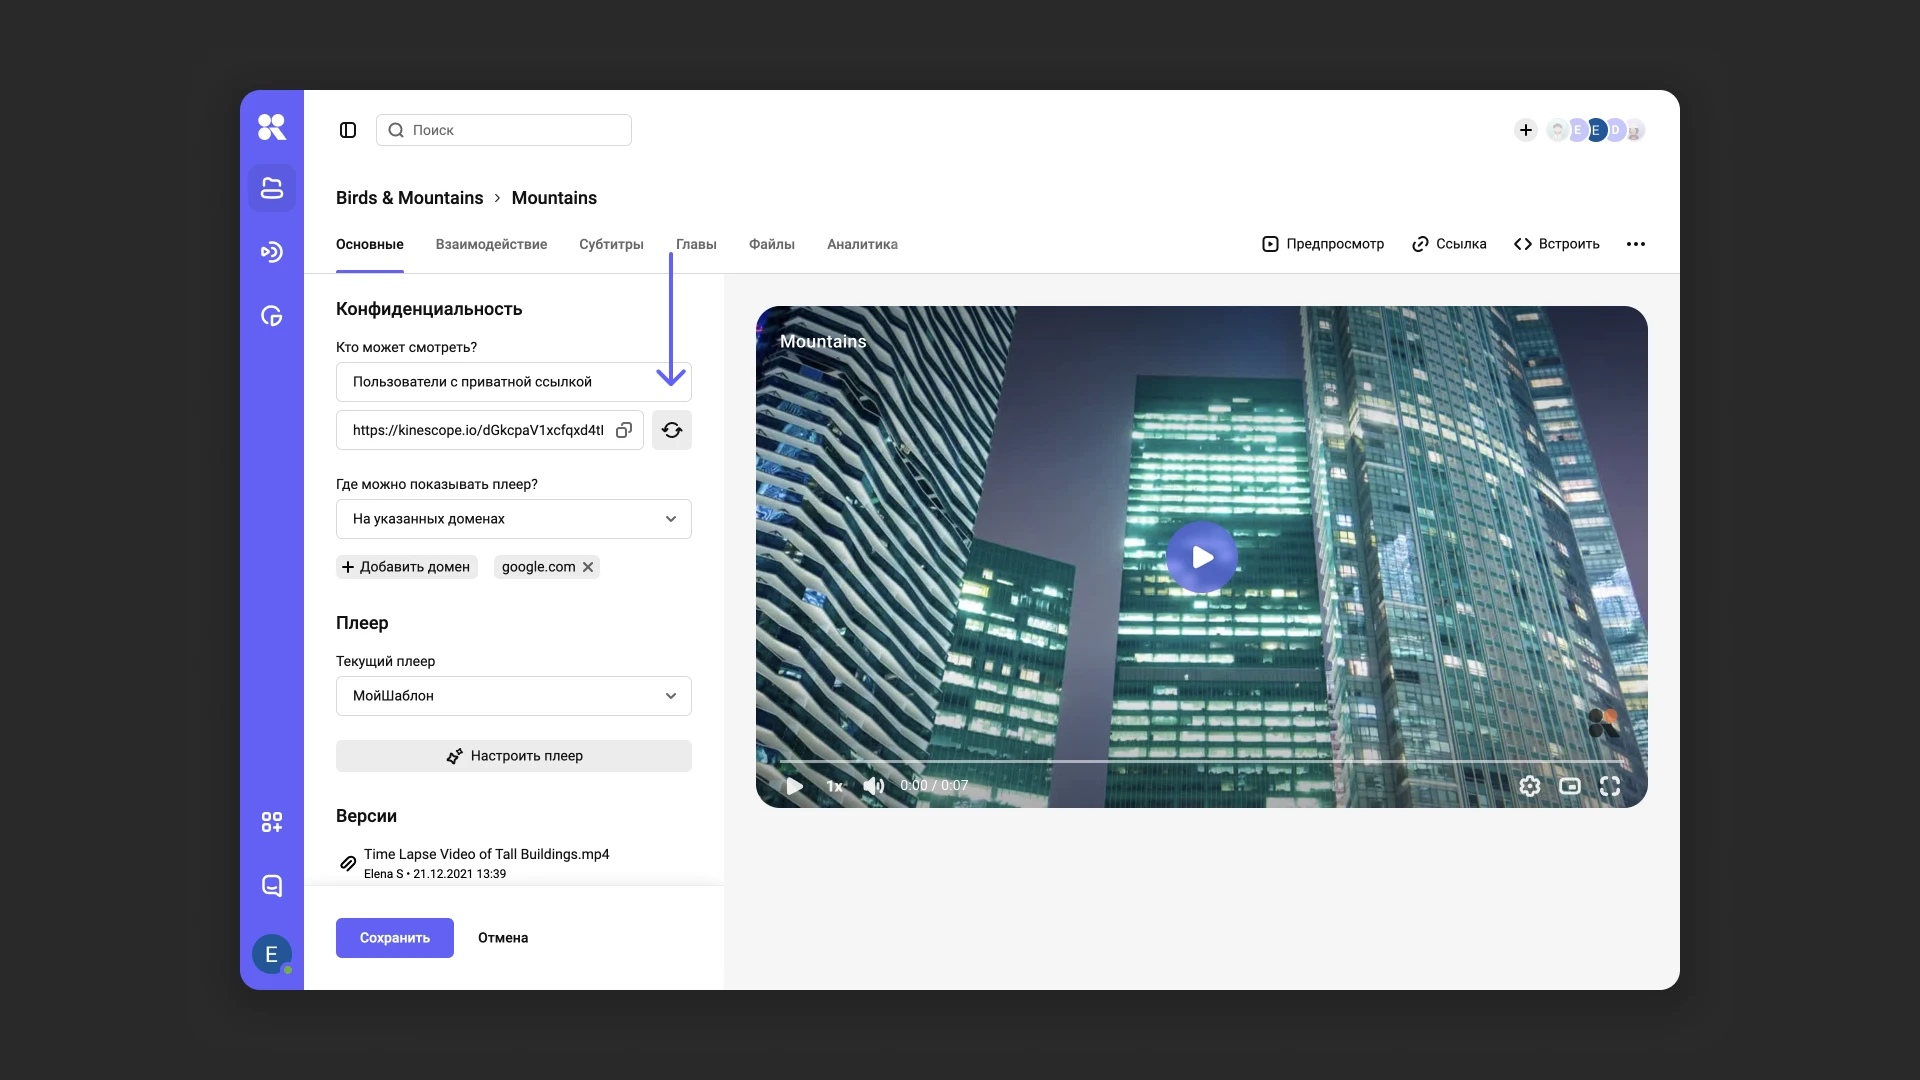Expand the 'Кто может смотреть' dropdown

514,382
